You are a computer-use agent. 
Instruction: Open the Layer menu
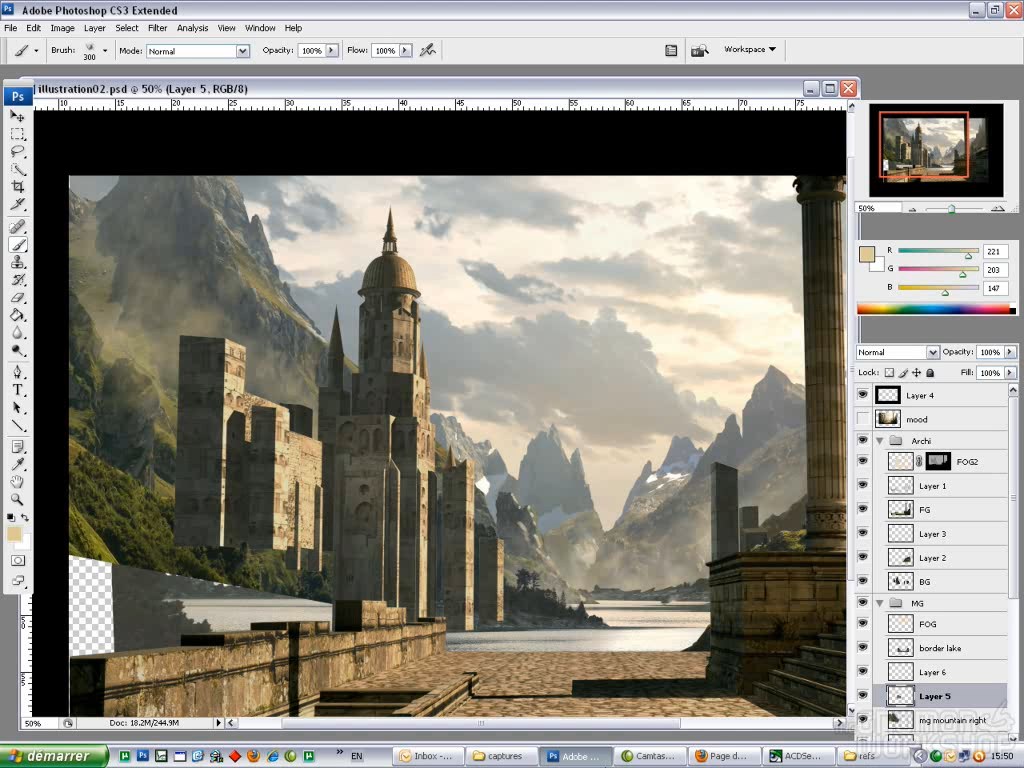[95, 28]
